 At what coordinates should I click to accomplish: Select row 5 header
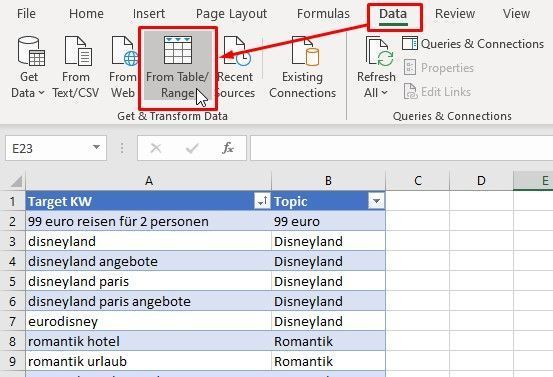click(13, 281)
